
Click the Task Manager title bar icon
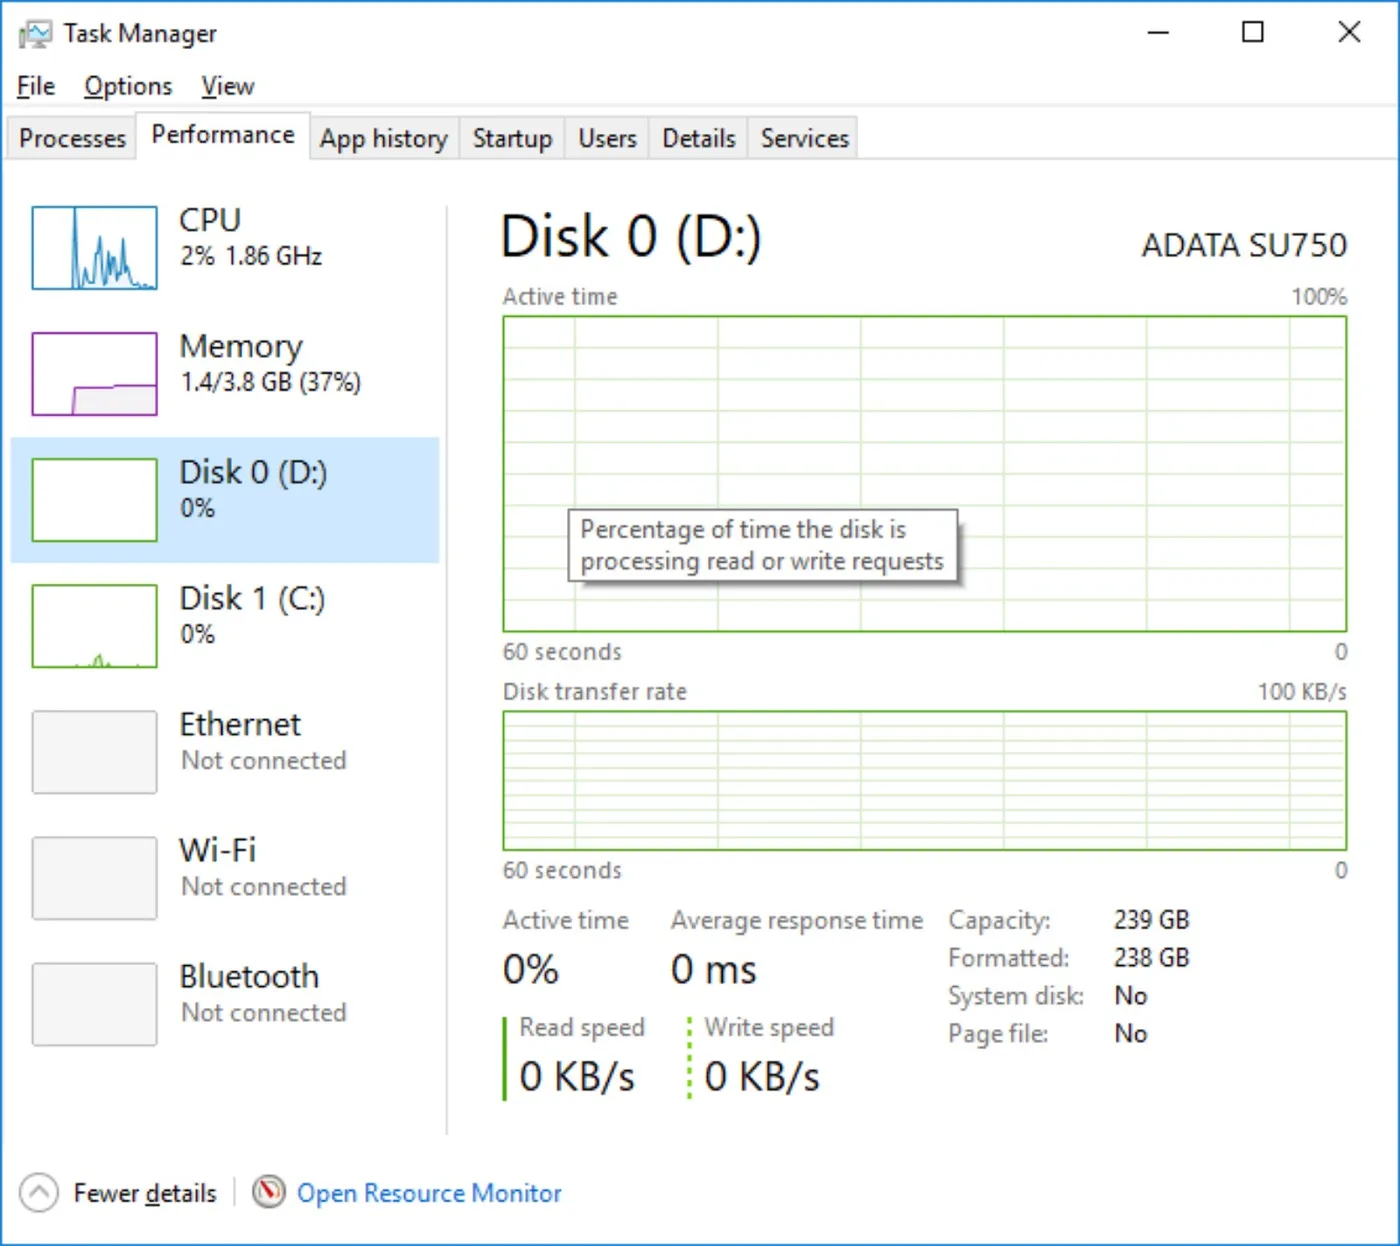click(x=35, y=34)
